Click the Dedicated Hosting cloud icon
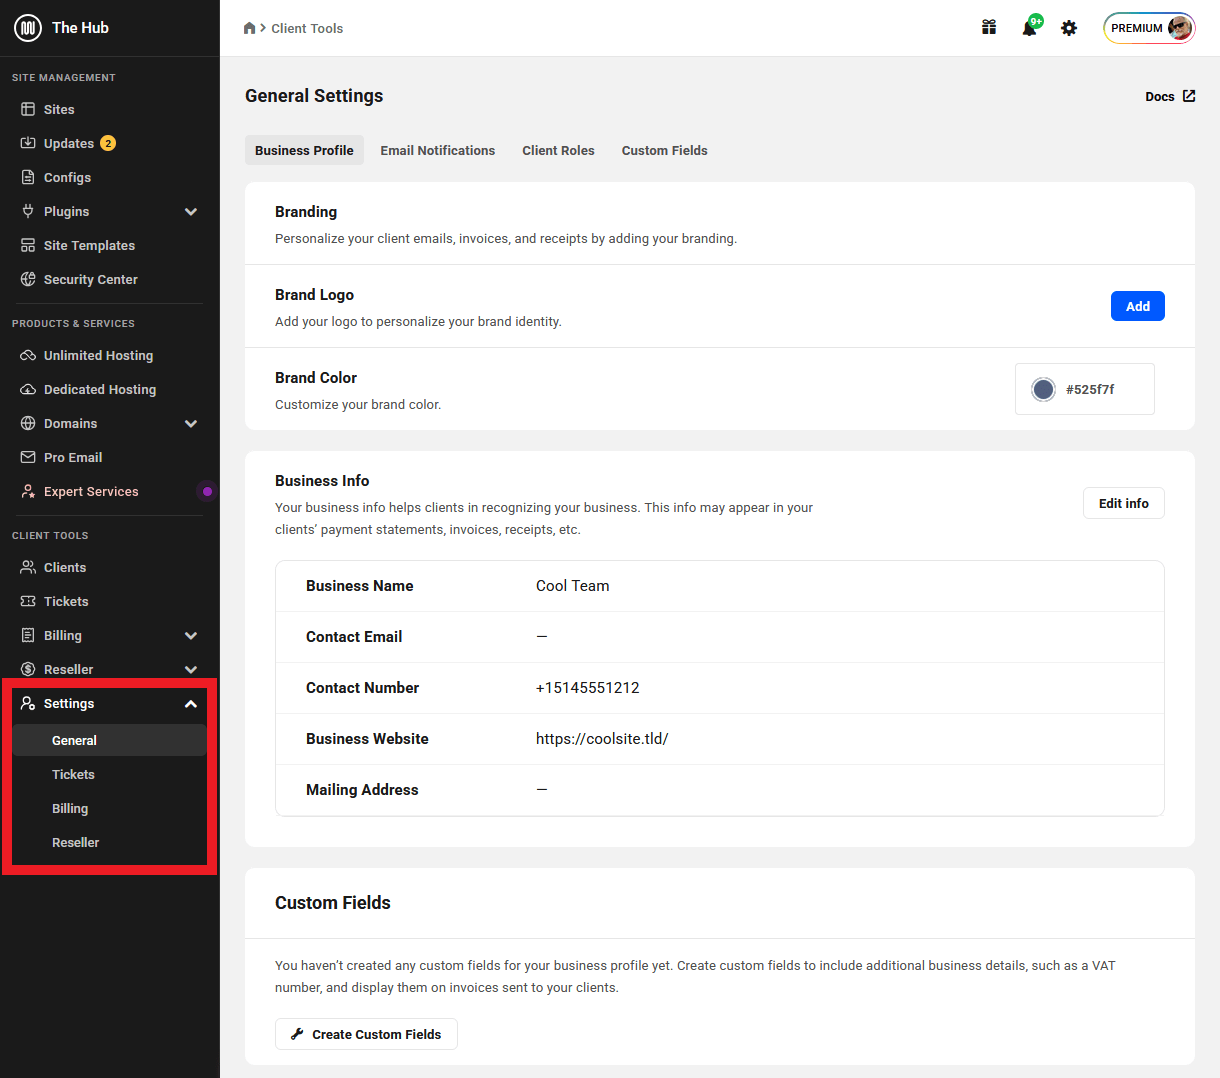Image resolution: width=1220 pixels, height=1078 pixels. tap(28, 389)
